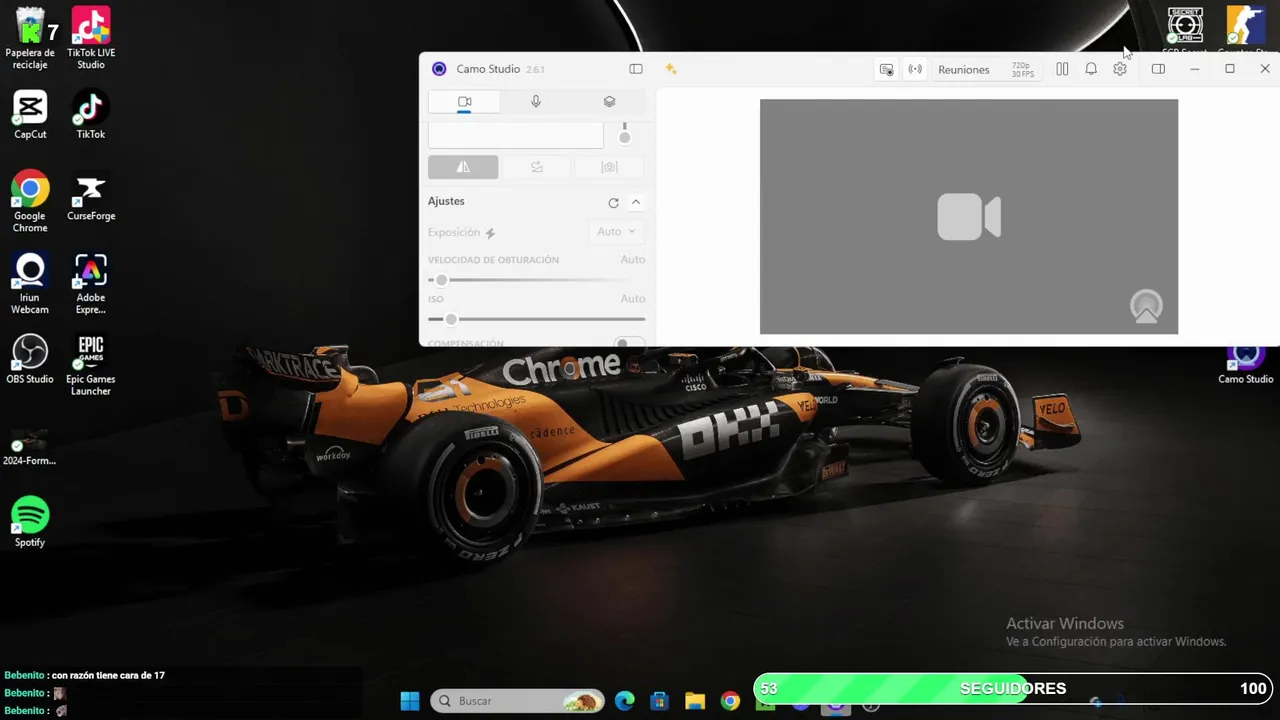Open OBS Studio desktop shortcut
The height and width of the screenshot is (720, 1280).
30,359
